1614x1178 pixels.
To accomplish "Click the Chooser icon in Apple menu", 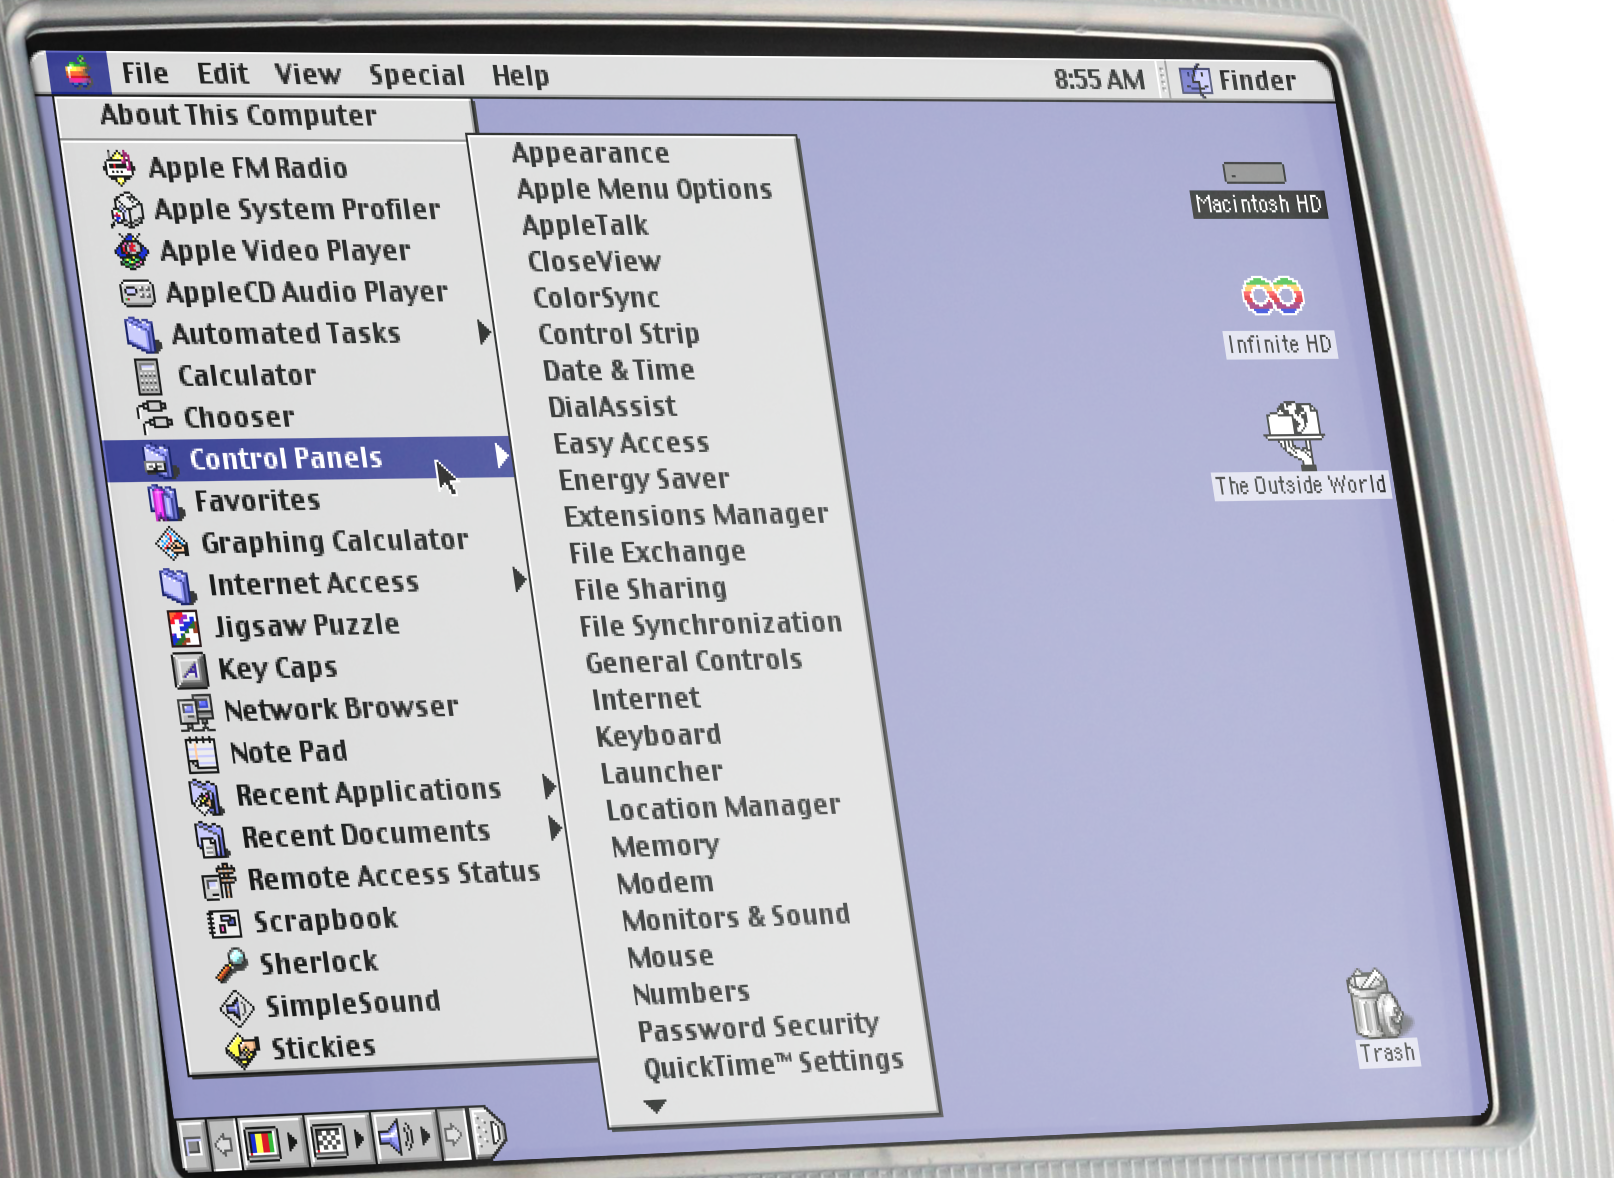I will pyautogui.click(x=154, y=417).
